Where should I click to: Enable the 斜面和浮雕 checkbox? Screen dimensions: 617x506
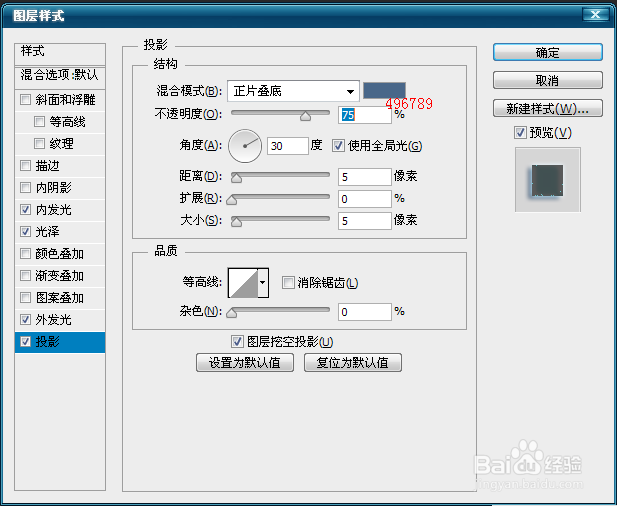tap(26, 100)
